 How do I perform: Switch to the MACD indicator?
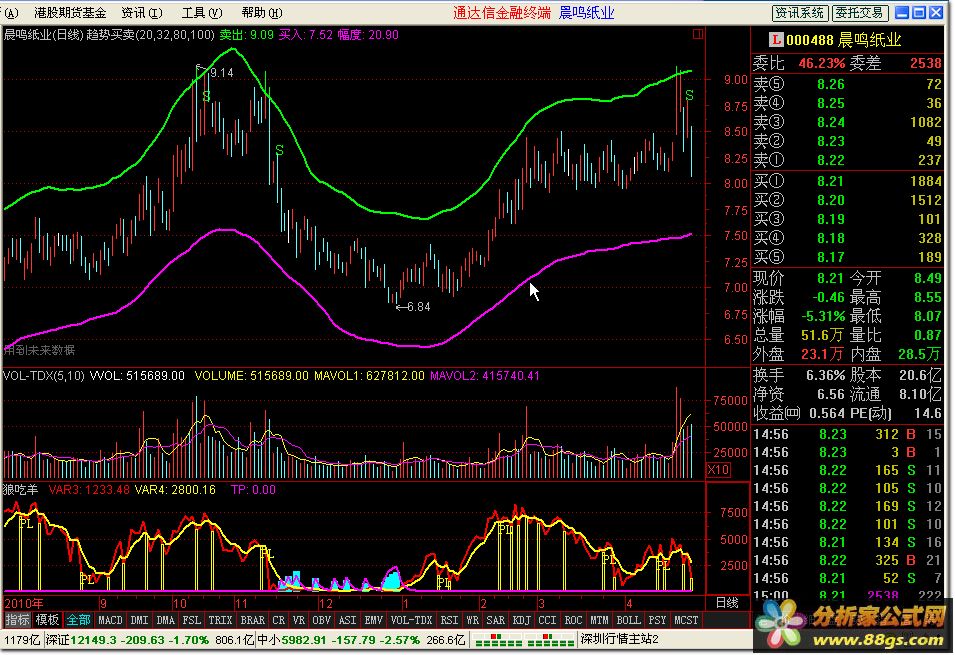[x=110, y=620]
